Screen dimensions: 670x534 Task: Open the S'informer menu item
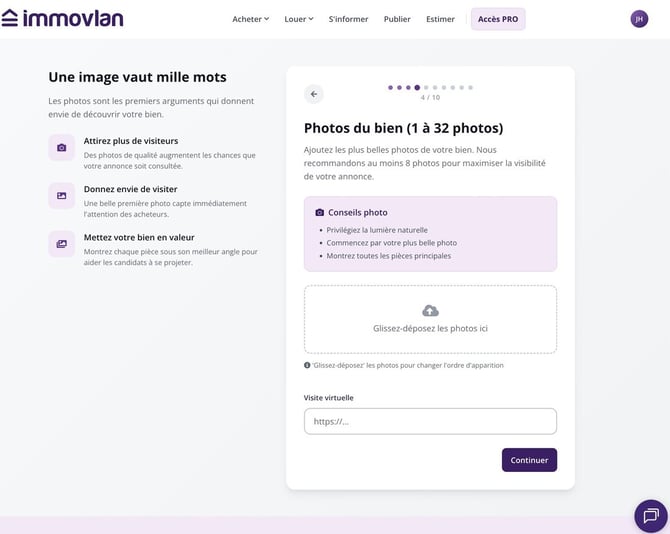tap(348, 19)
